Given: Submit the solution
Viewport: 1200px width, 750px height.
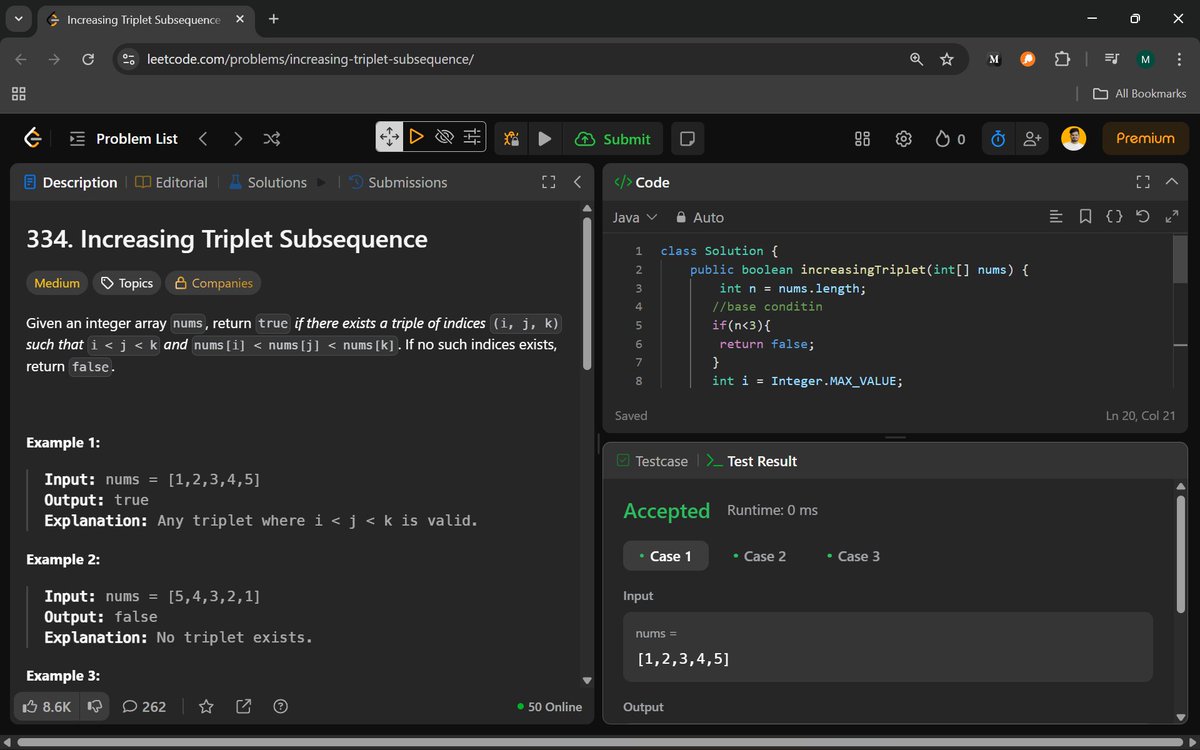Looking at the screenshot, I should [x=613, y=139].
